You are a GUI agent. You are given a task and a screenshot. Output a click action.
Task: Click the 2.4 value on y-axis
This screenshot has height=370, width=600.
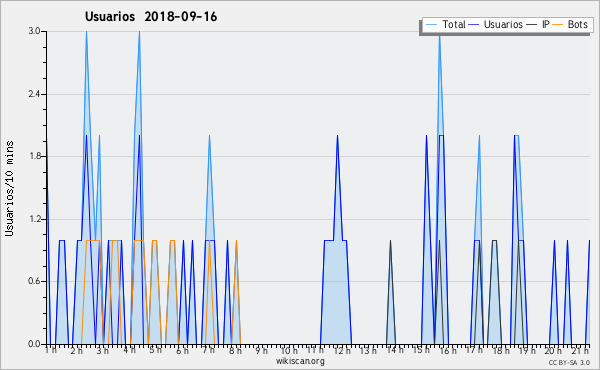34,94
